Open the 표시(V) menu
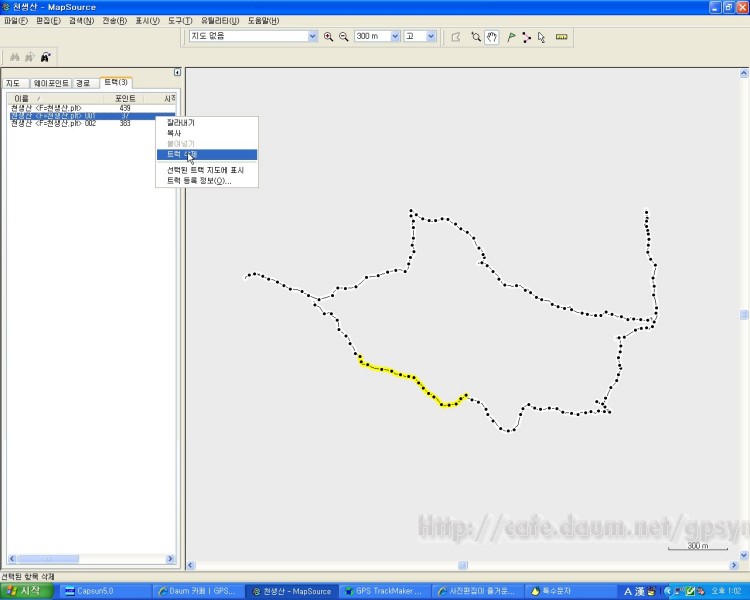This screenshot has width=750, height=600. tap(147, 21)
